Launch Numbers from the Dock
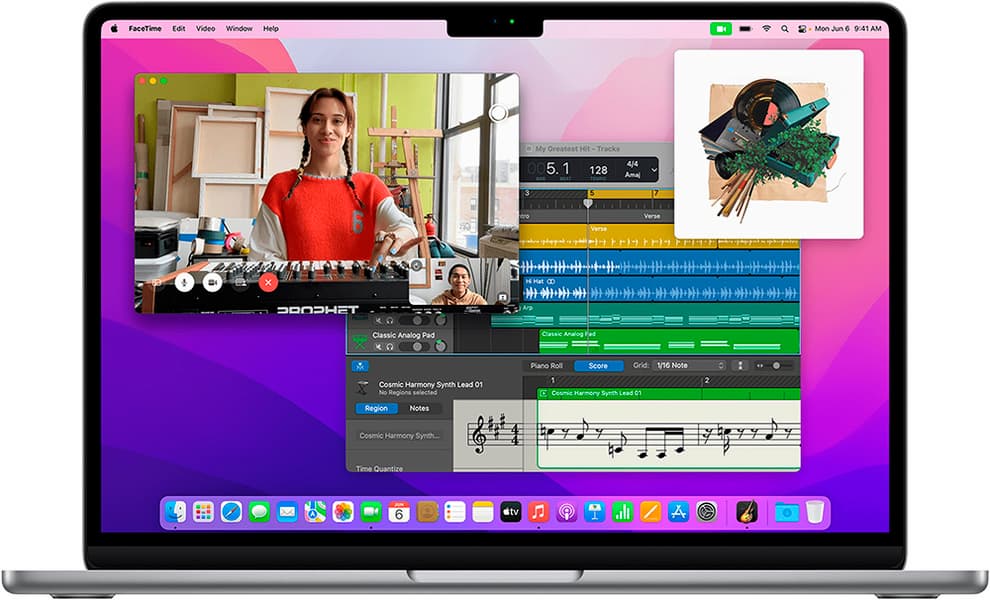Screen dimensions: 990x600 coord(623,512)
